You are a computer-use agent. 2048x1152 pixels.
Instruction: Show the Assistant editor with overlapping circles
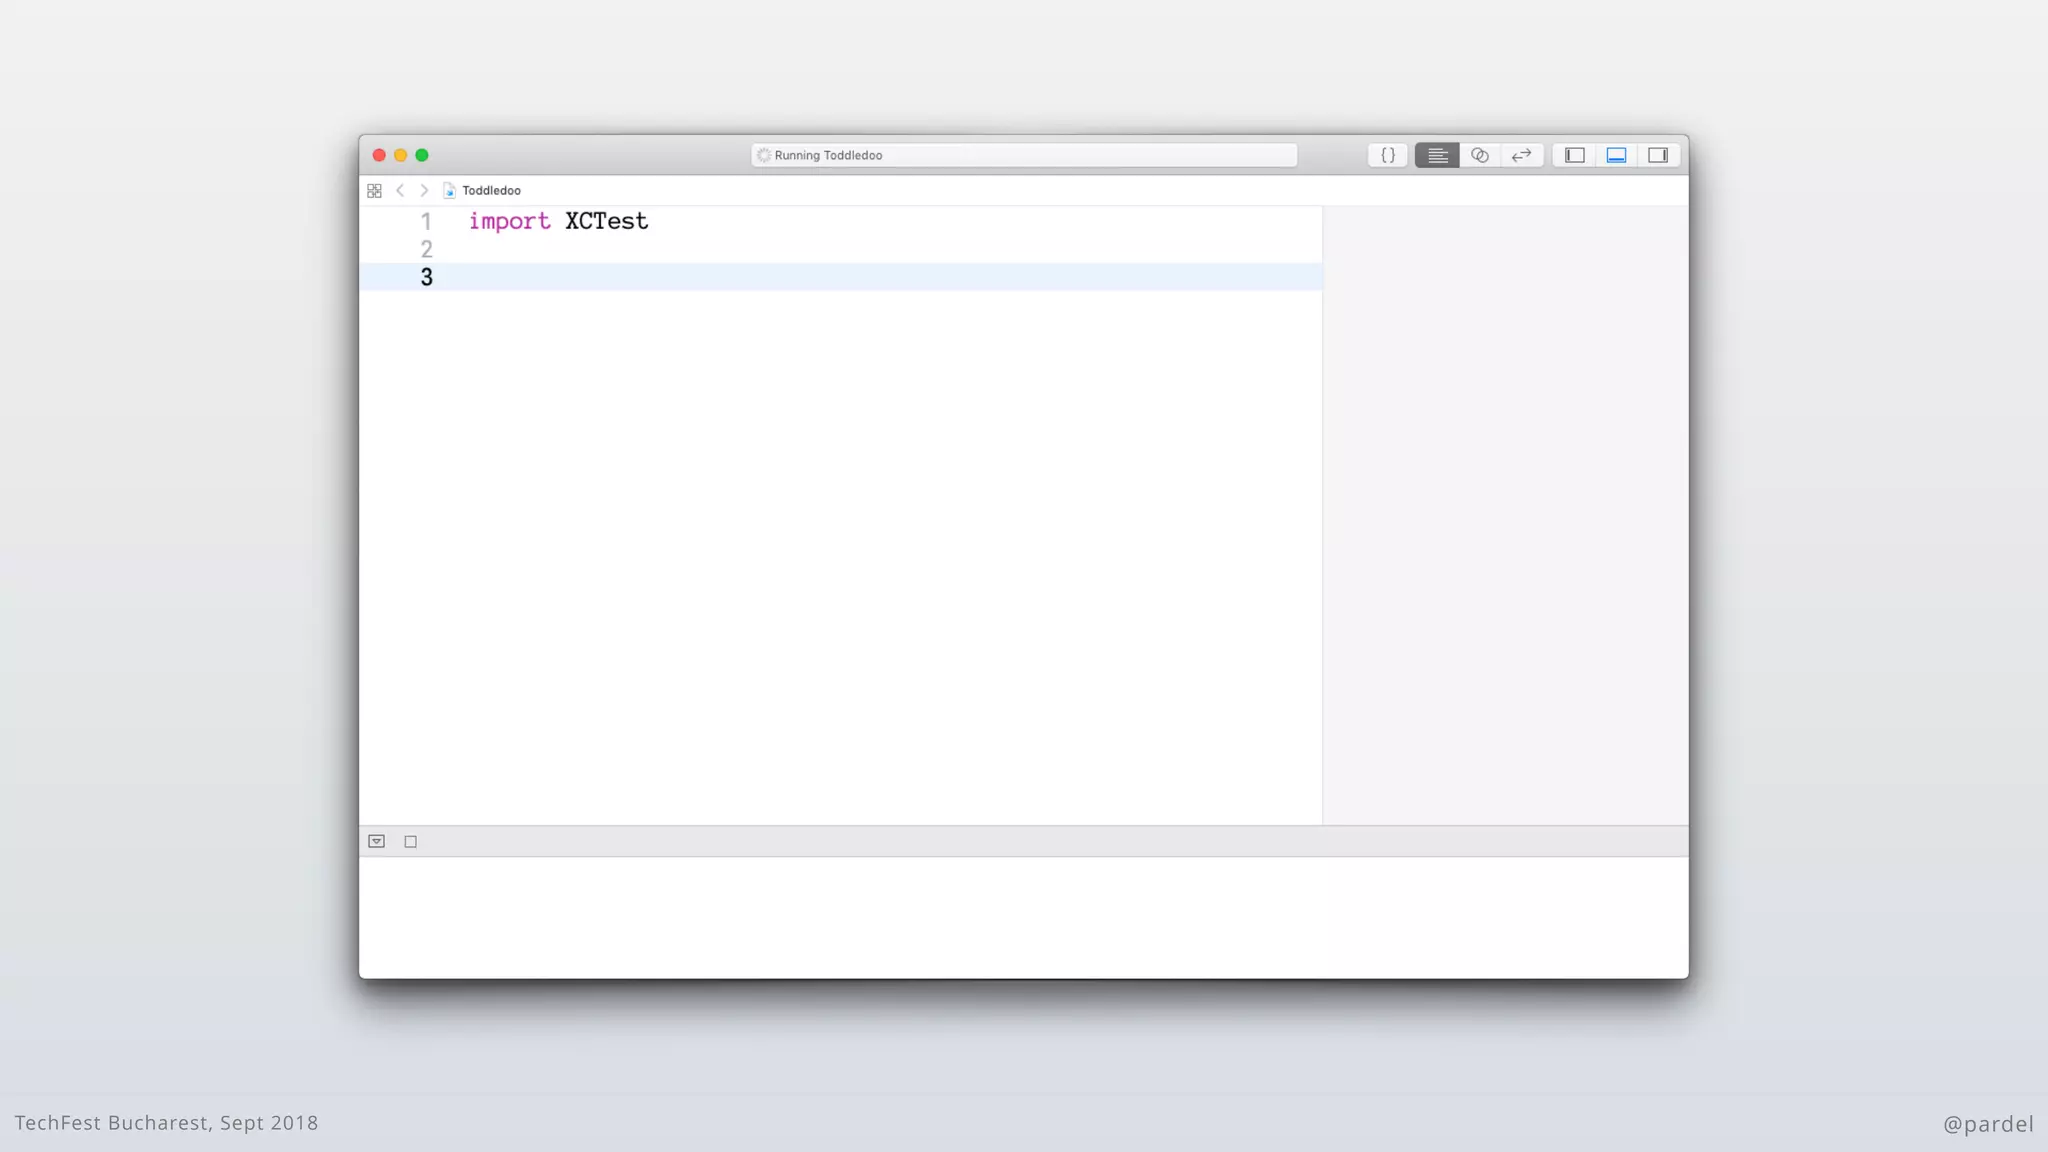(x=1480, y=155)
